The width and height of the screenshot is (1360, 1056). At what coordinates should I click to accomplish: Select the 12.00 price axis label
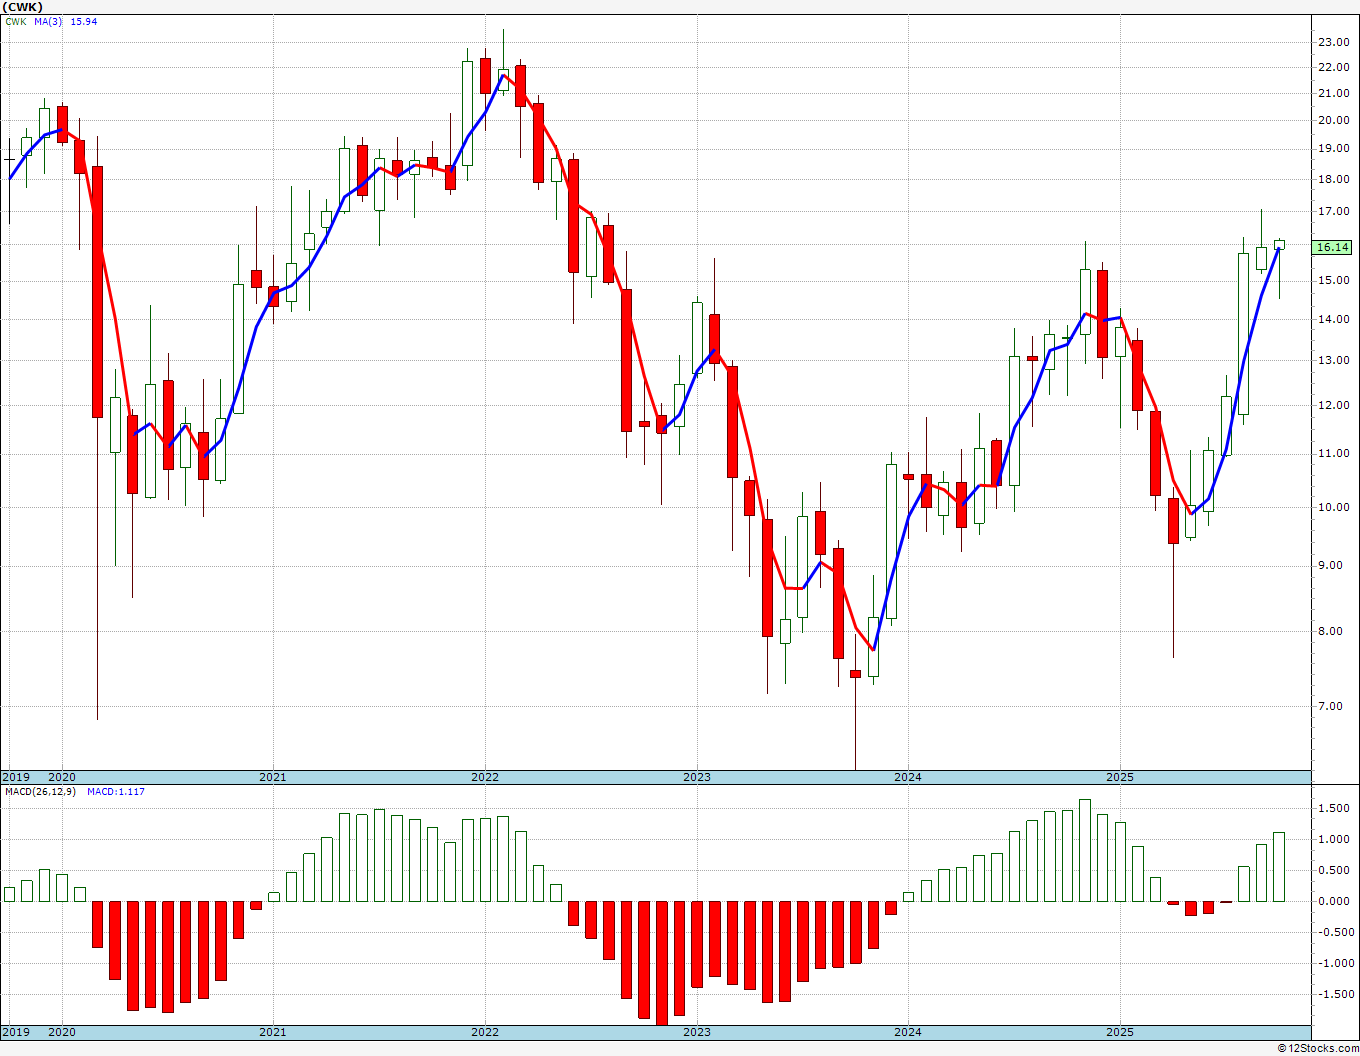pos(1333,405)
